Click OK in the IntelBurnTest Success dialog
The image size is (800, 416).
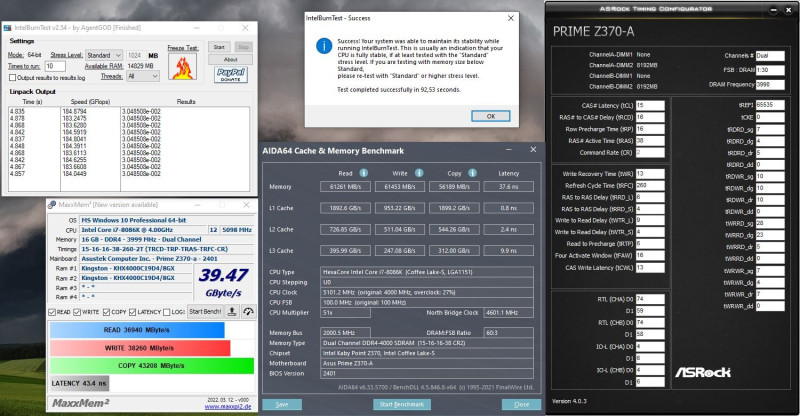point(490,116)
